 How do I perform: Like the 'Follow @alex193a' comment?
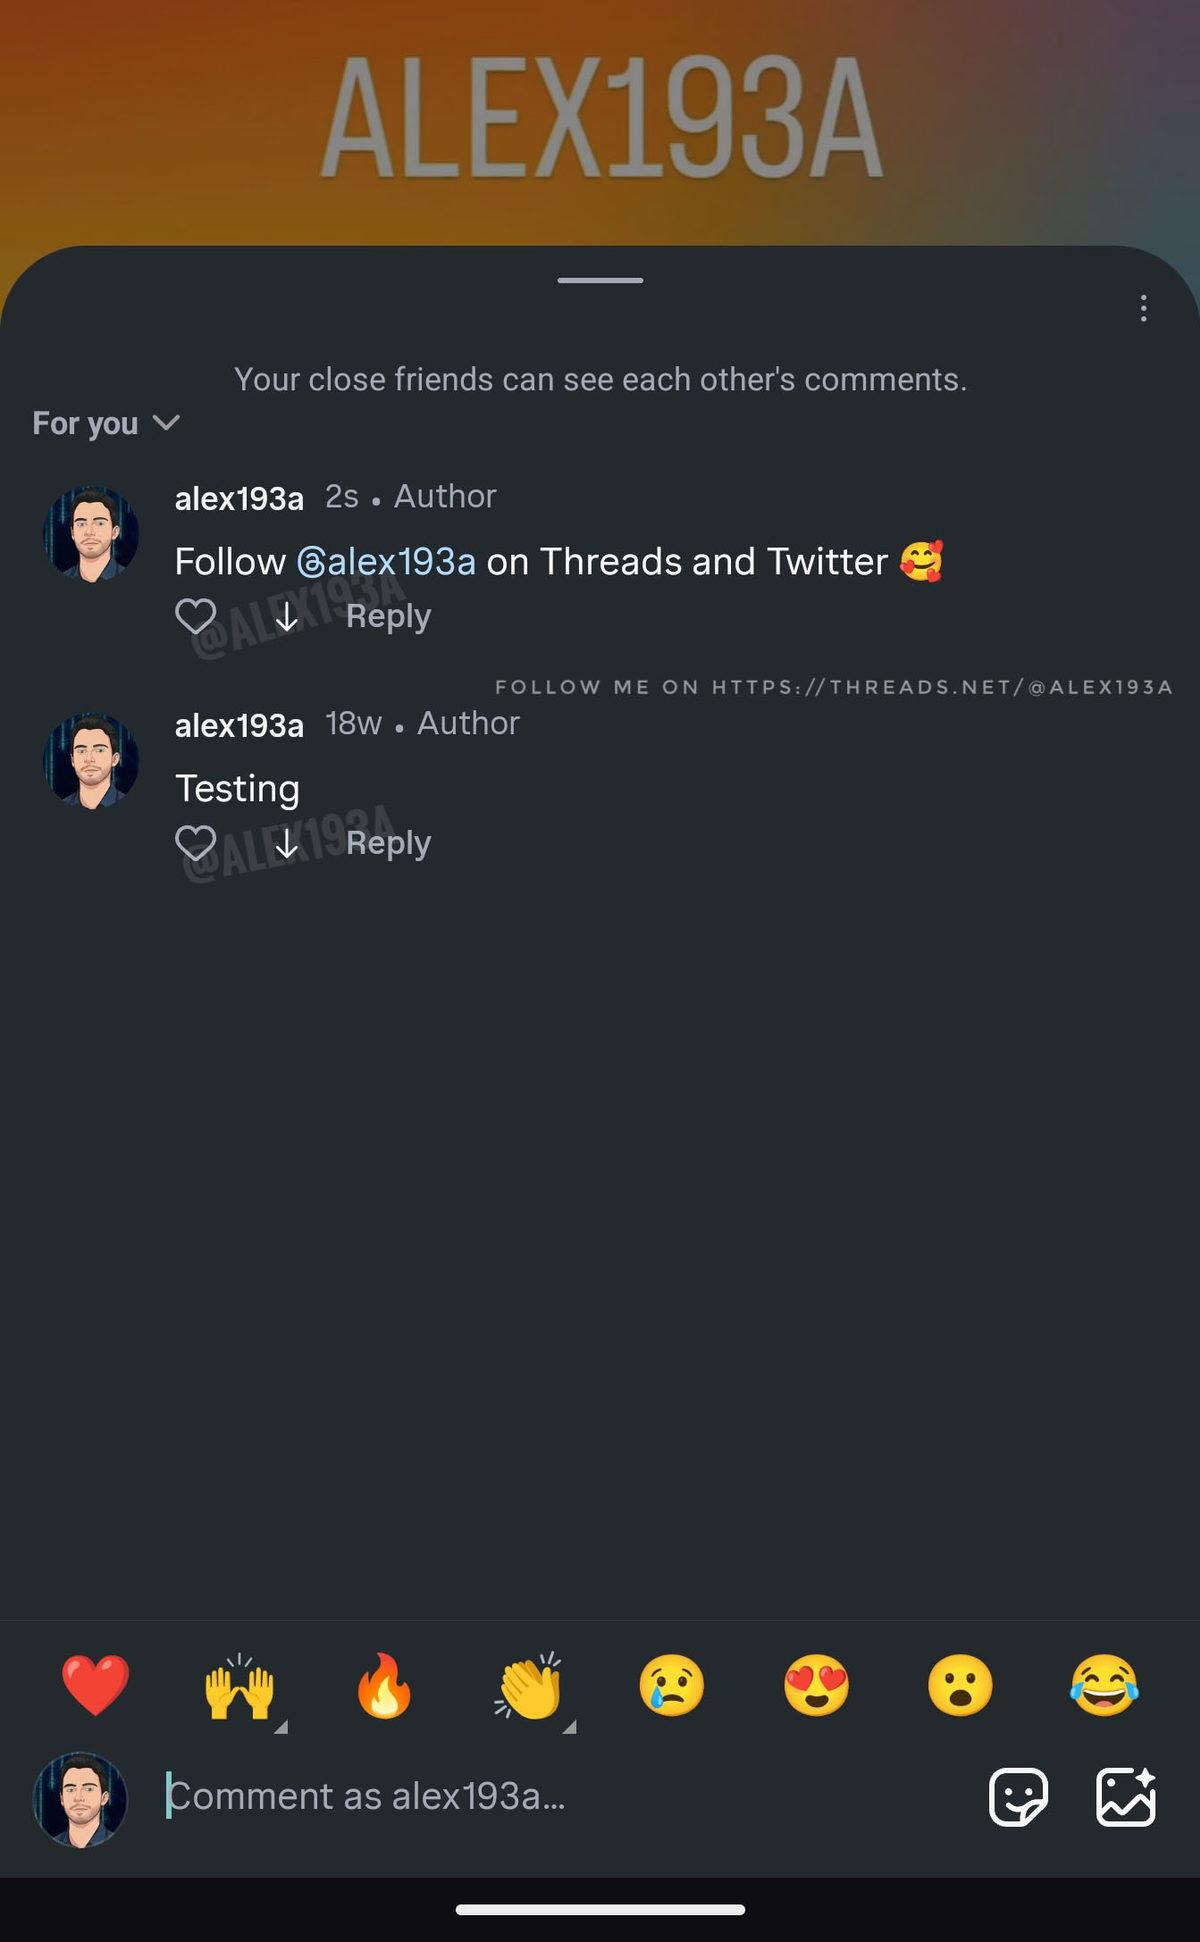pyautogui.click(x=196, y=616)
